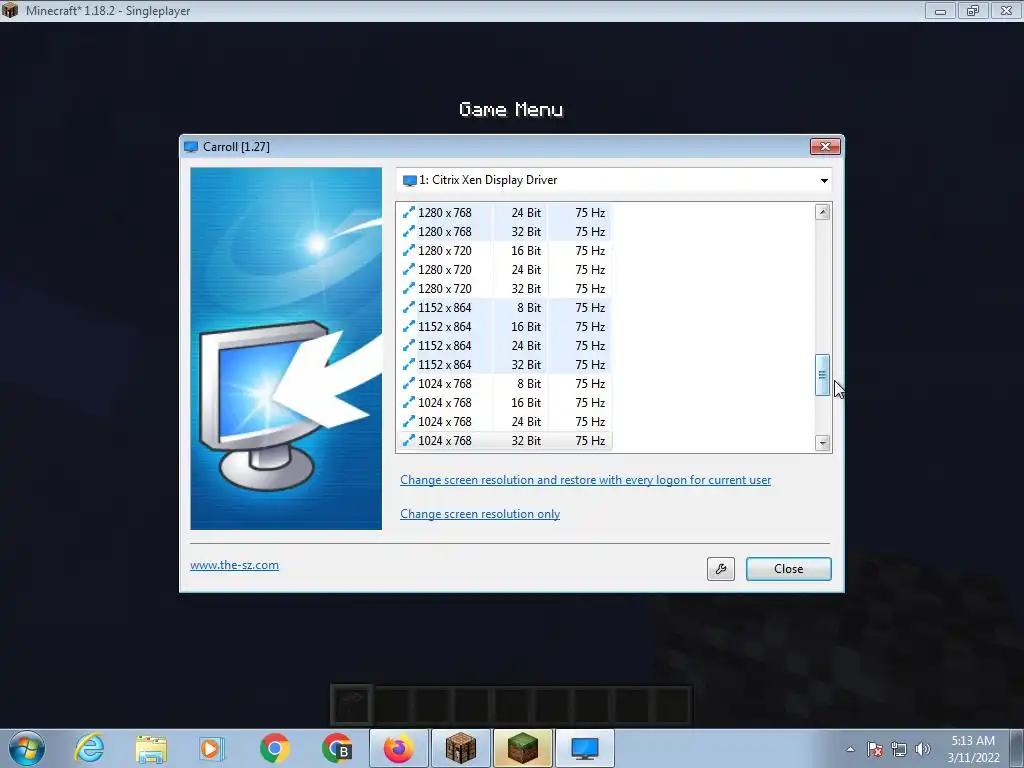Open the wrench settings button in Carroll
The width and height of the screenshot is (1024, 768).
point(720,569)
